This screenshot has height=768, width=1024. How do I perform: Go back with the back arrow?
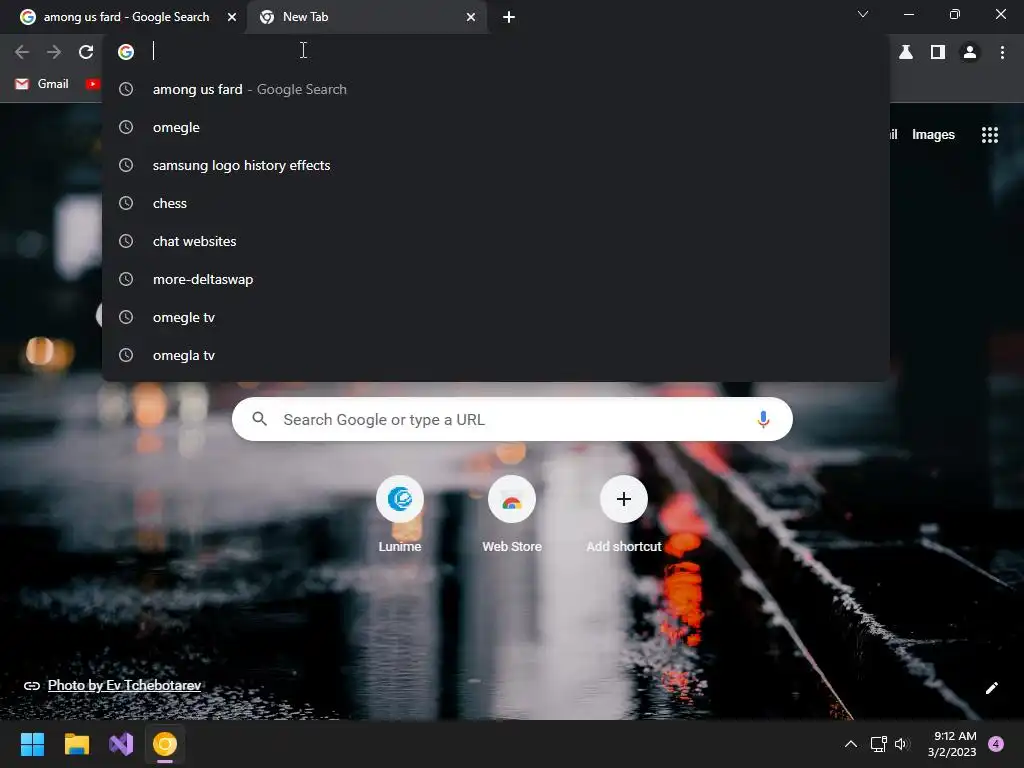pyautogui.click(x=22, y=52)
